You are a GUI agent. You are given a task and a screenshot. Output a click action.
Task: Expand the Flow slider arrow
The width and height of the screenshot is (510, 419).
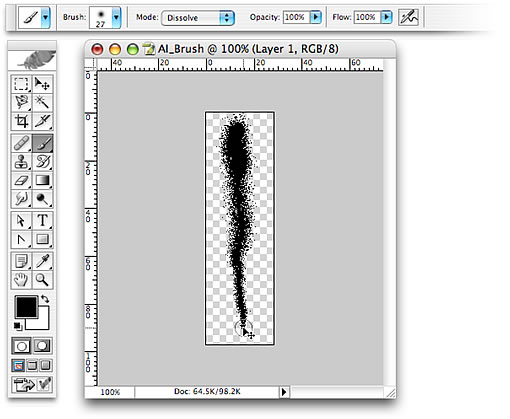coord(386,17)
